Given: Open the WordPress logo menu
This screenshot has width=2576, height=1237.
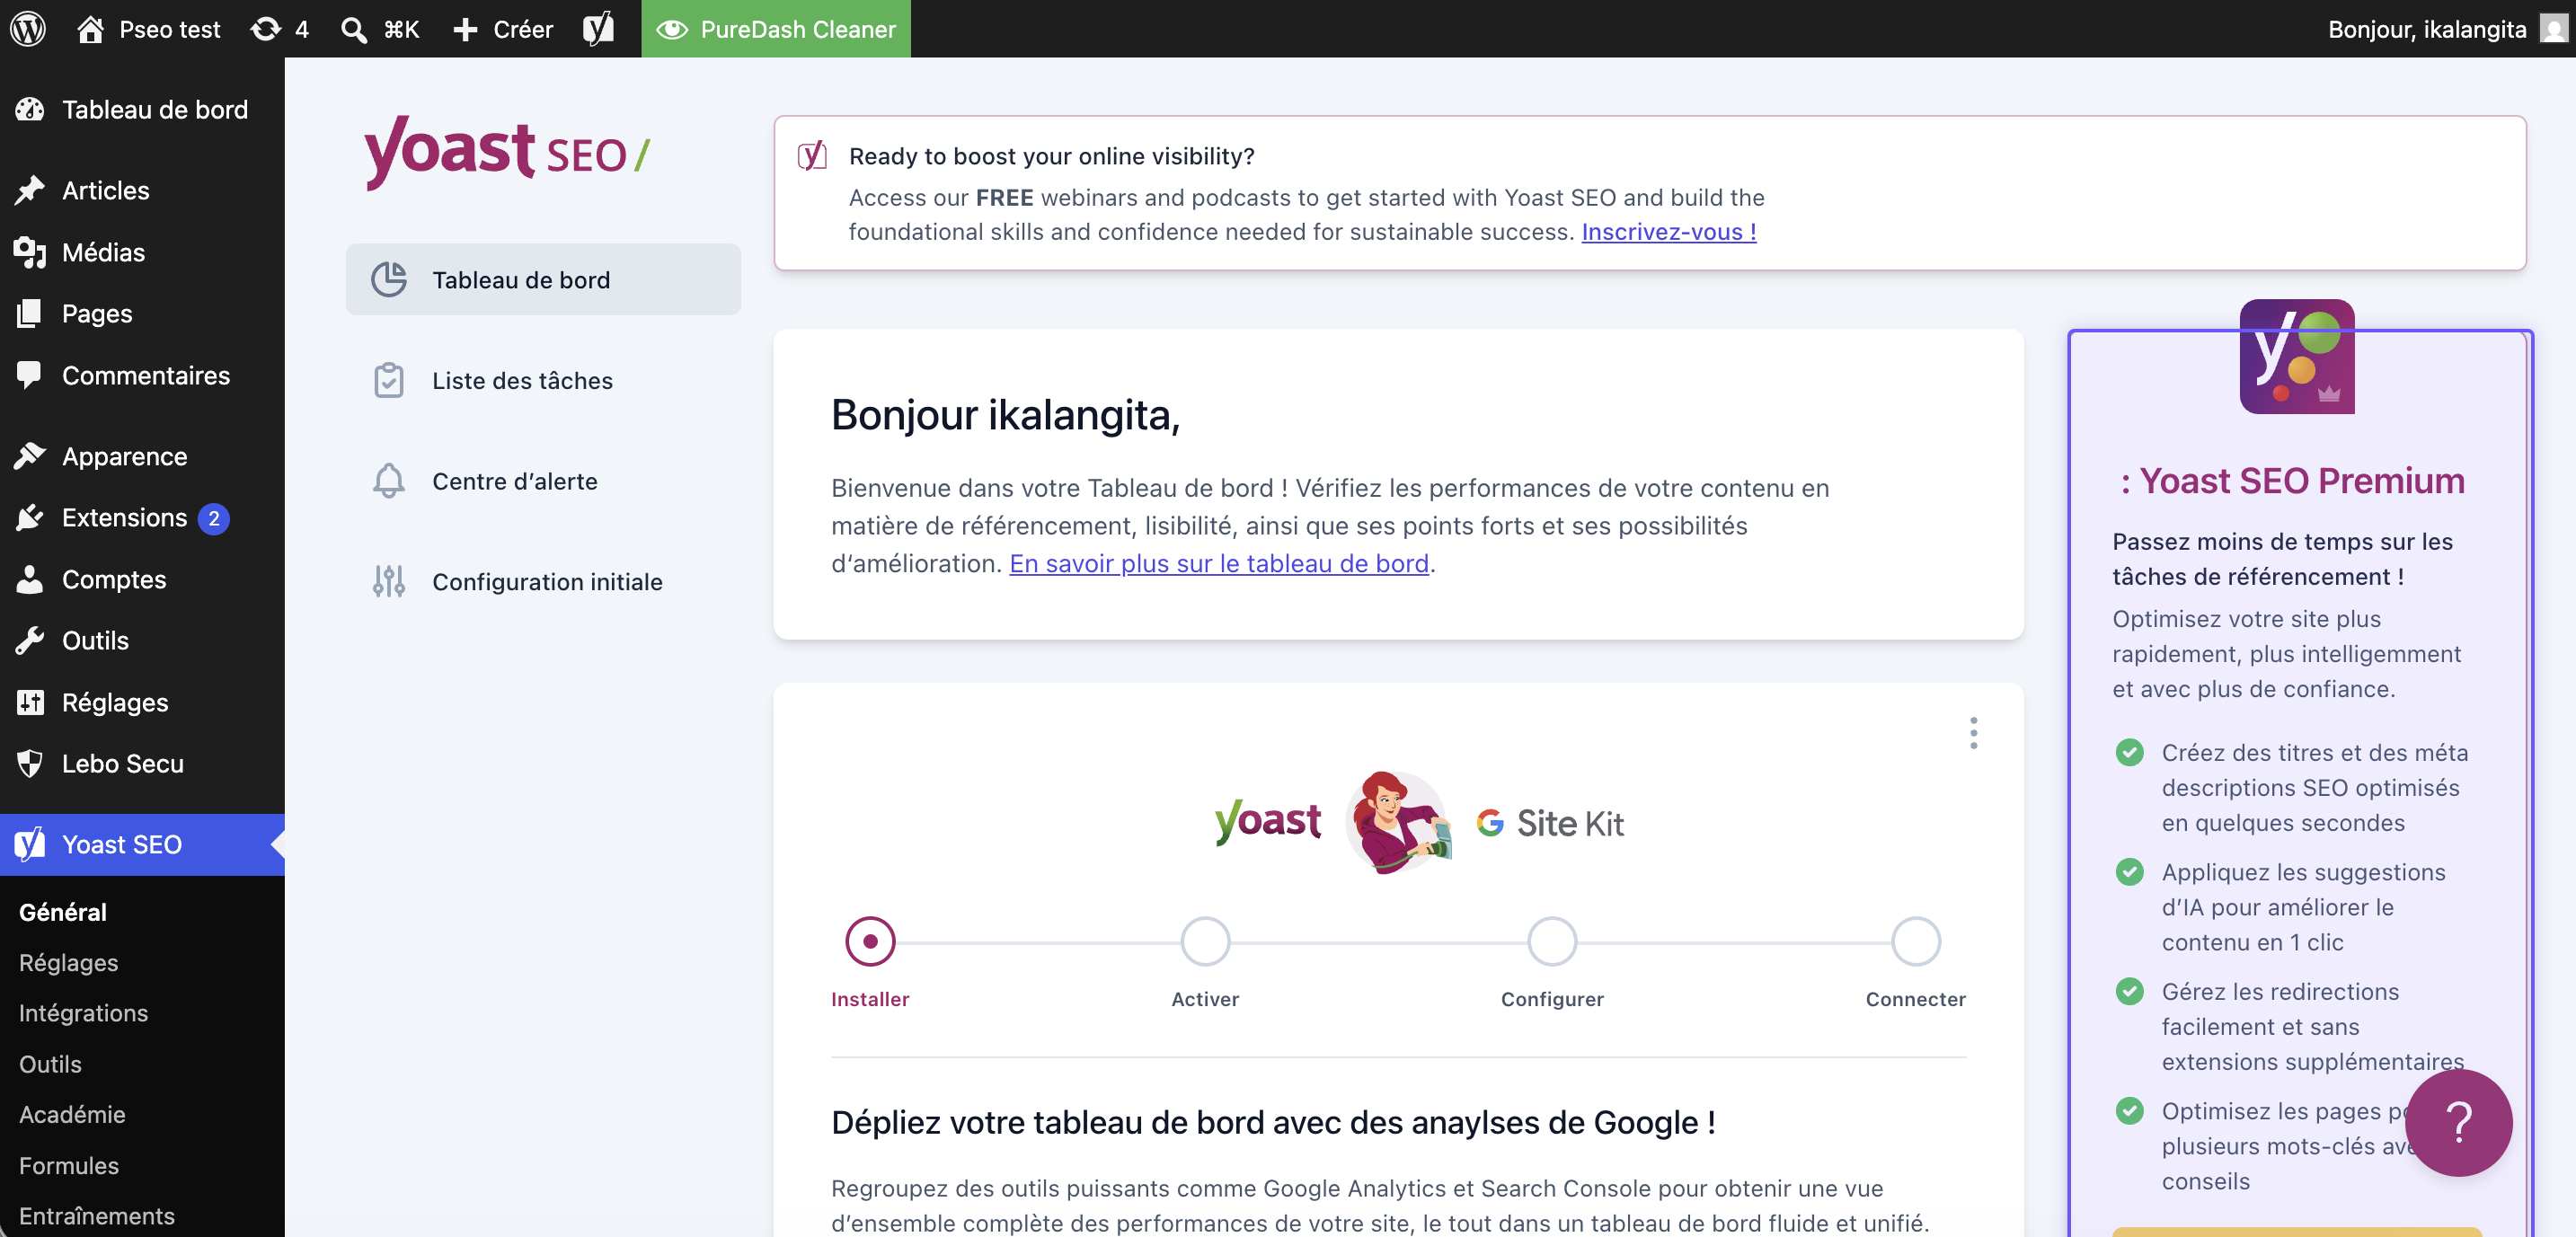Looking at the screenshot, I should click(x=28, y=28).
